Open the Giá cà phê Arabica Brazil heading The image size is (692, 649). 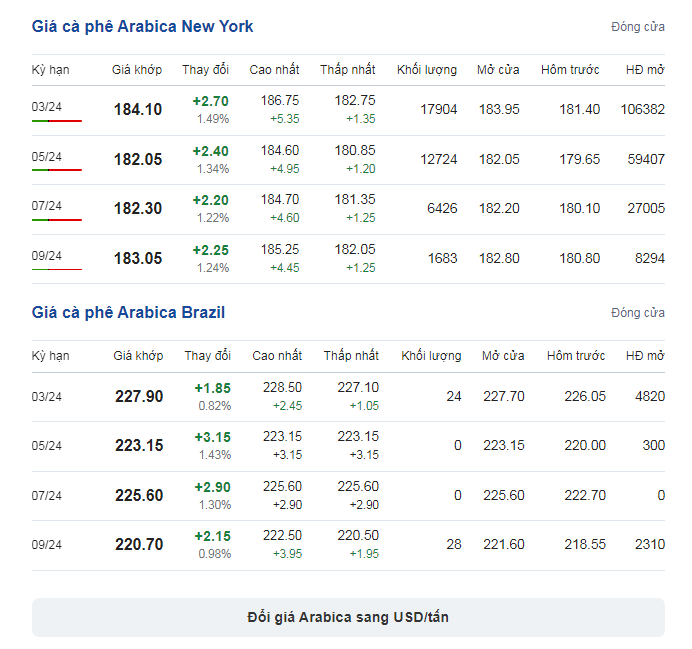point(128,312)
